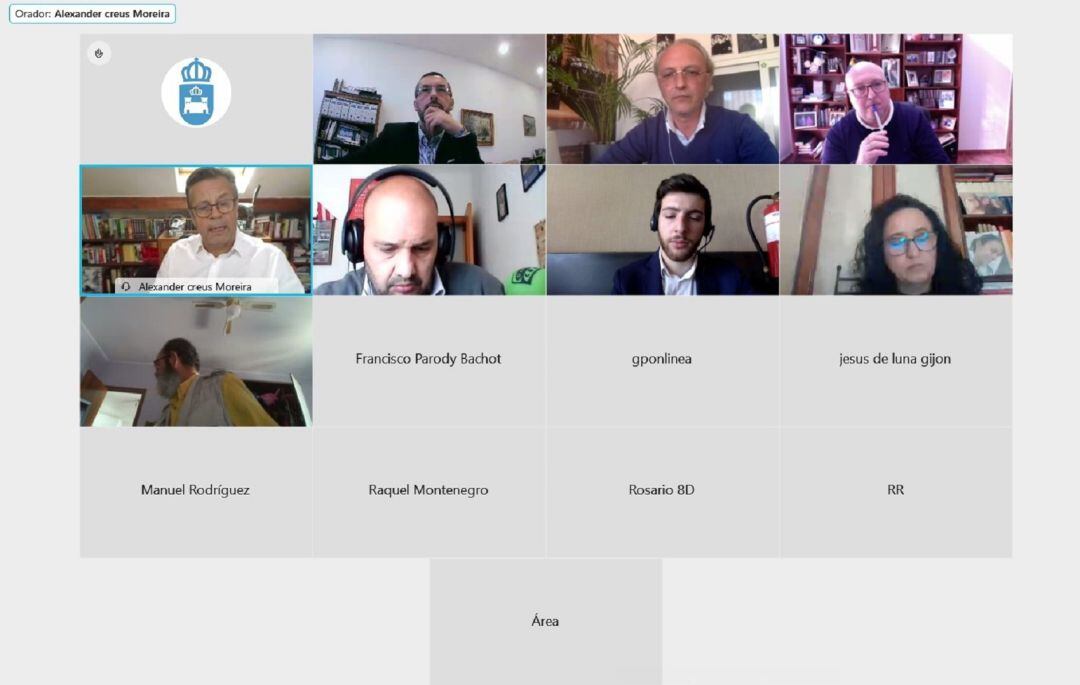The image size is (1080, 685).
Task: Select the Alexander creus Moreira video tile
Action: click(x=196, y=230)
